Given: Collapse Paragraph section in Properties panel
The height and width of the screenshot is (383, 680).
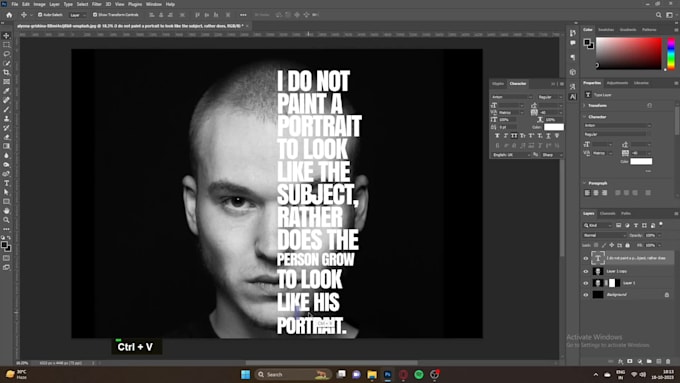Looking at the screenshot, I should click(x=584, y=183).
